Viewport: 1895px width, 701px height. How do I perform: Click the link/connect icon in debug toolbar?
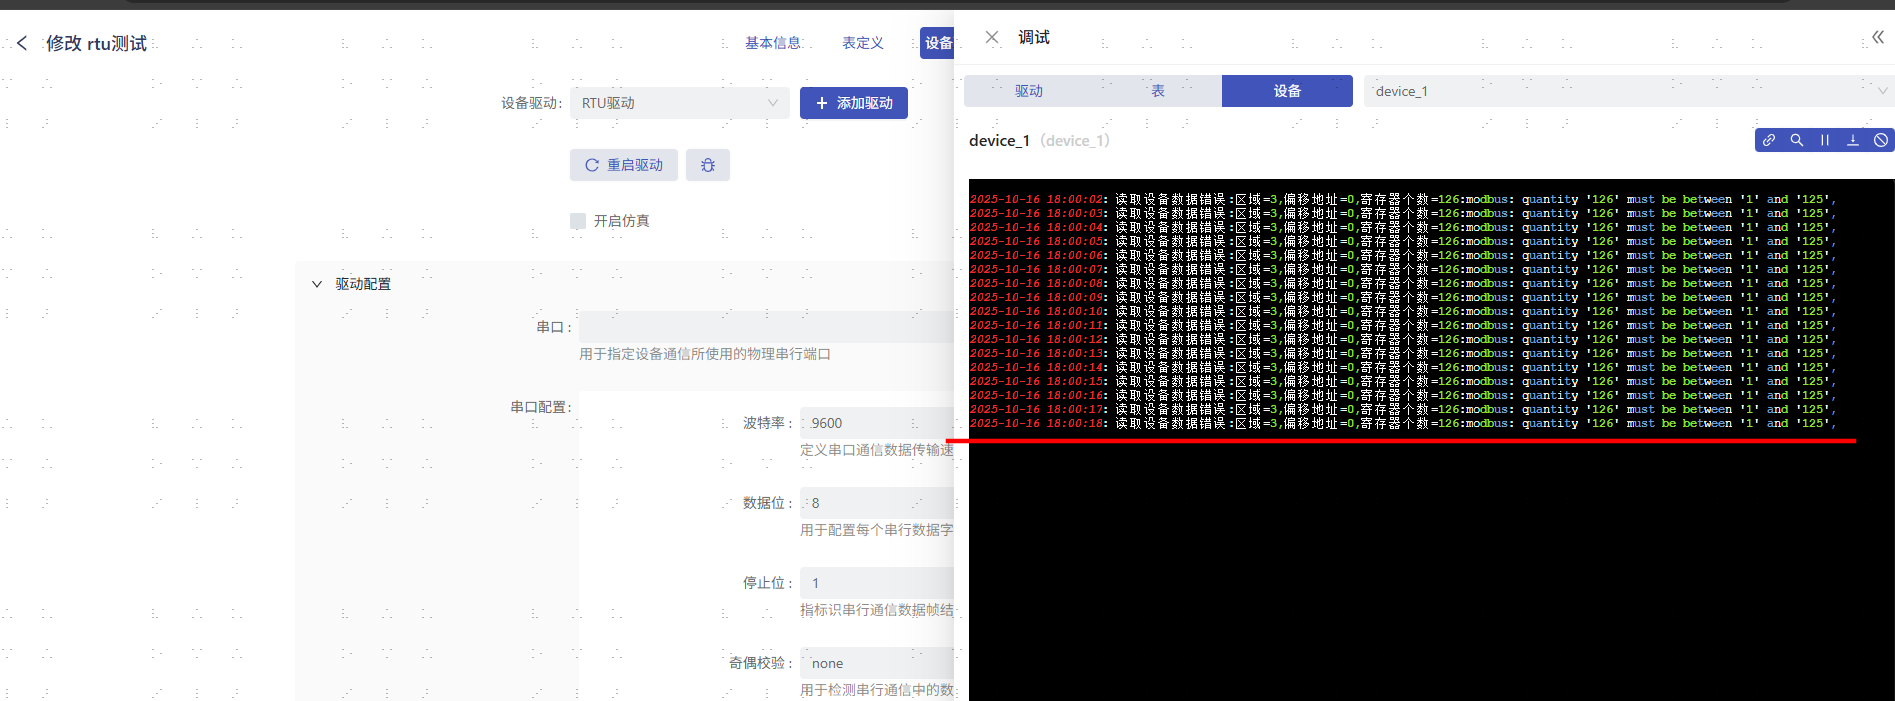(1769, 140)
